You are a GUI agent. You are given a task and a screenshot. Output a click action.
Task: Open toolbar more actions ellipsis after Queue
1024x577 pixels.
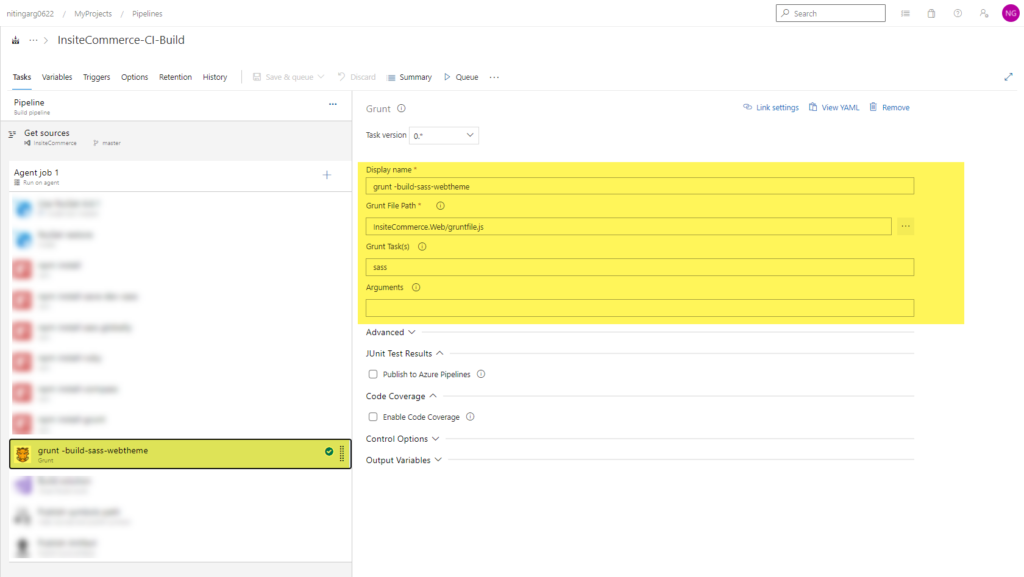494,77
